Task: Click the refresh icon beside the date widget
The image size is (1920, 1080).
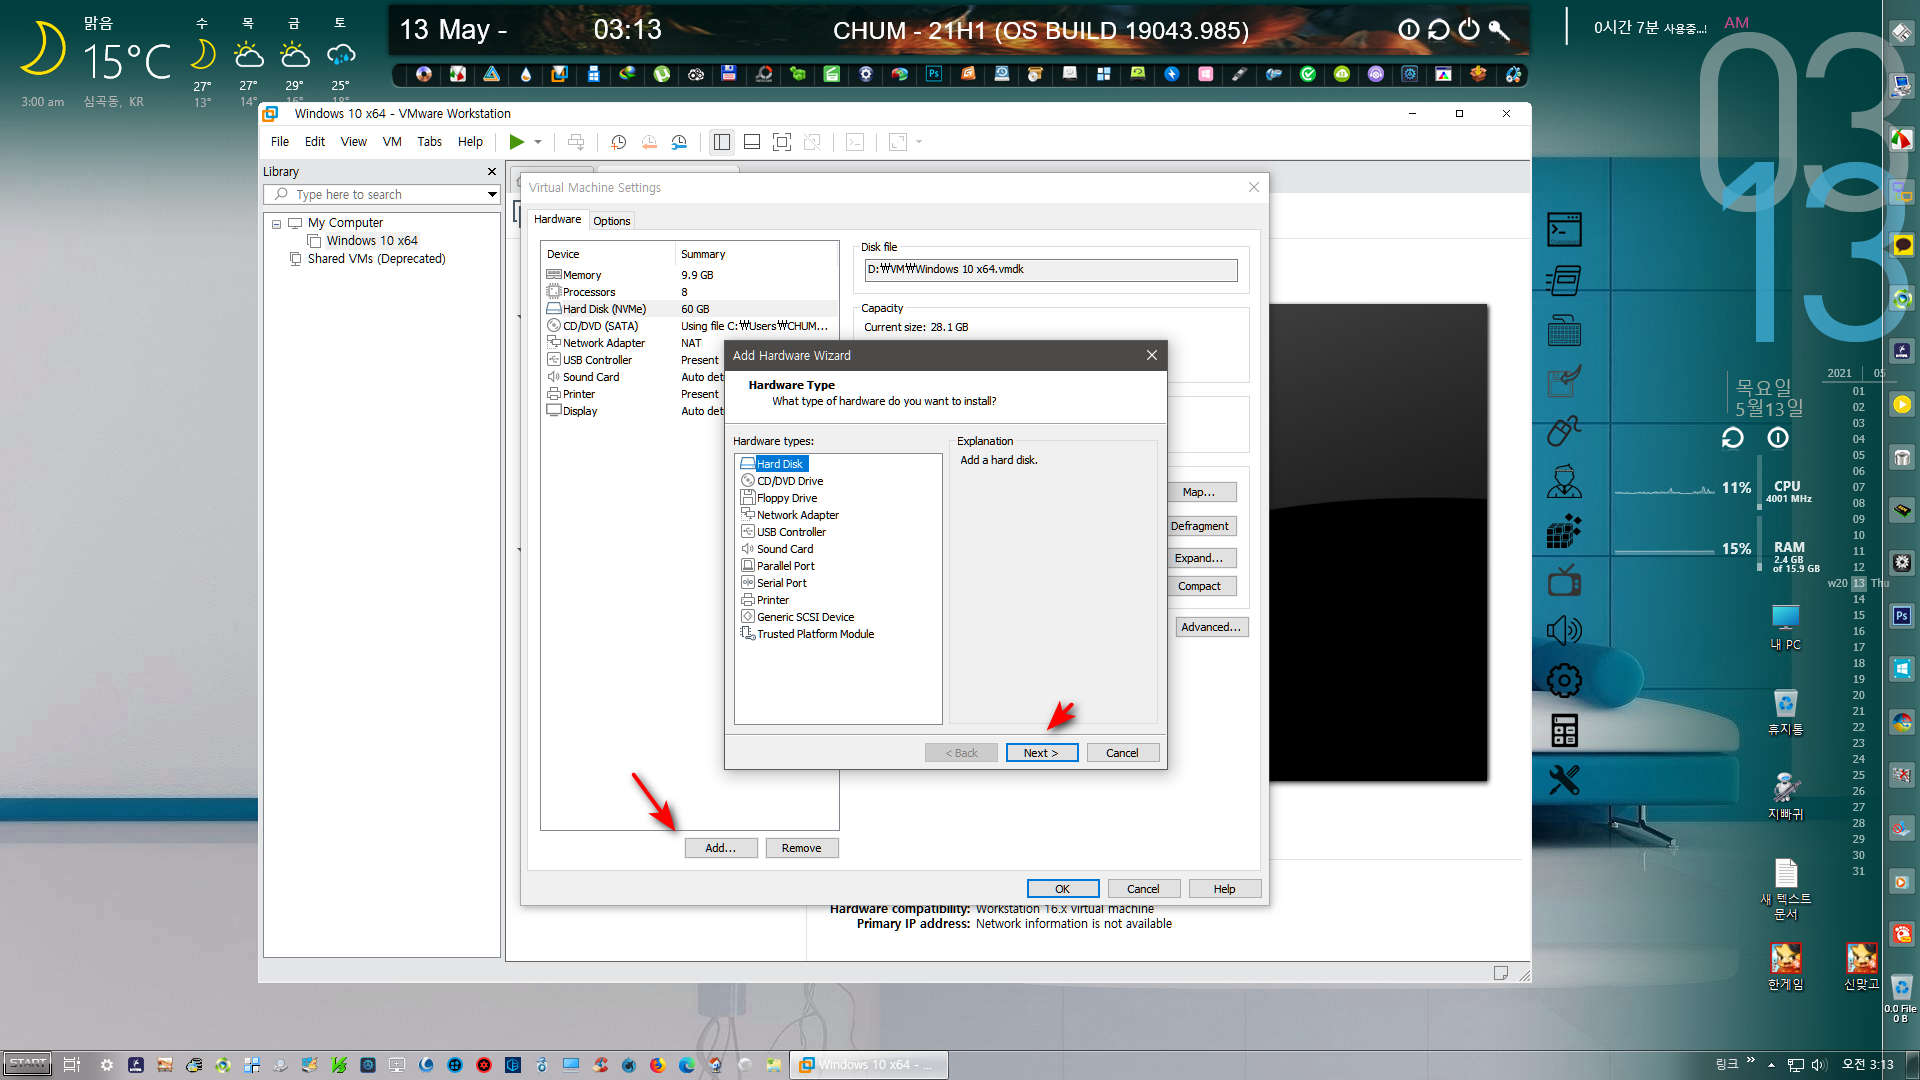Action: [x=1732, y=438]
